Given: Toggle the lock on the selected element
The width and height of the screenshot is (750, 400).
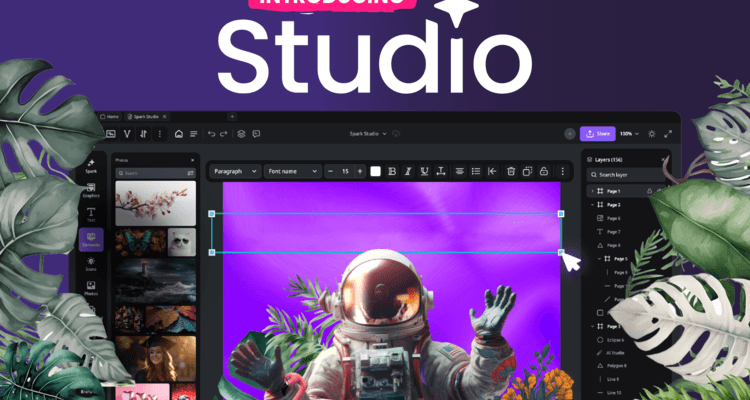Looking at the screenshot, I should click(x=543, y=171).
